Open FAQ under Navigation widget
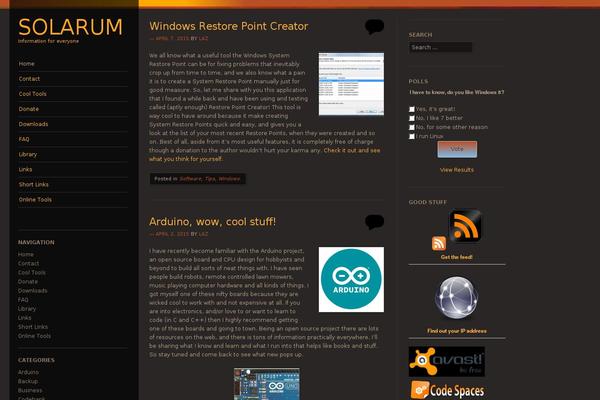Image resolution: width=600 pixels, height=400 pixels. 23,300
